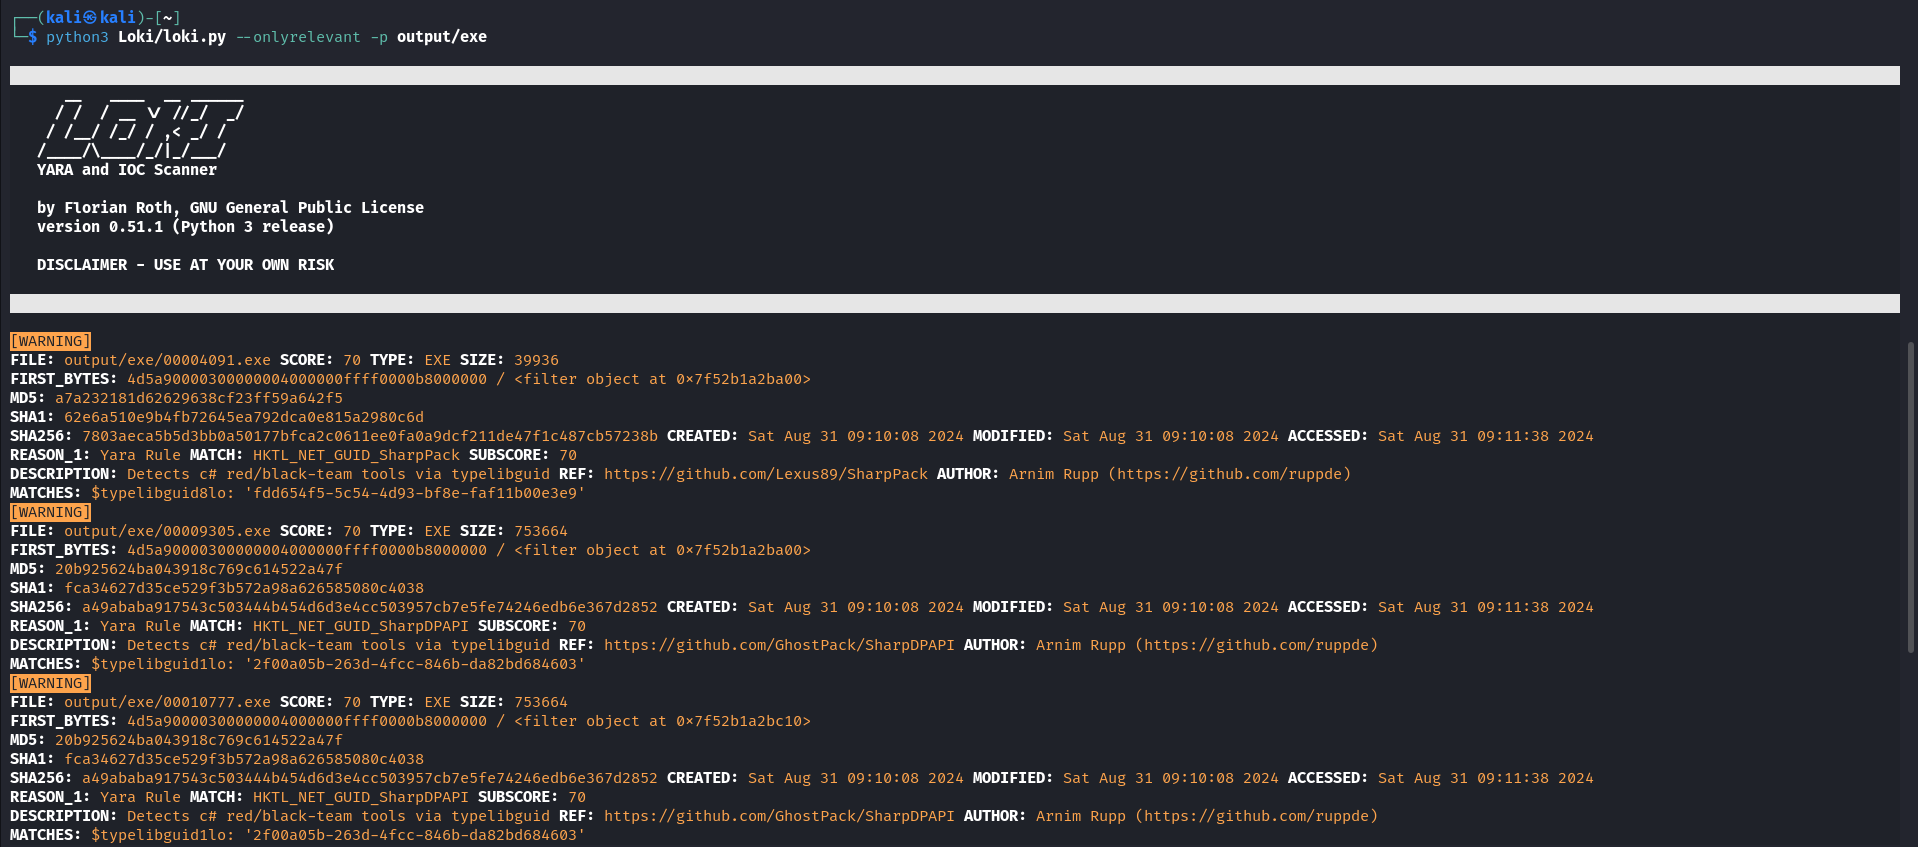Click SHA256 hash beginning 7803aeca5b5d3bb0
This screenshot has width=1918, height=847.
[370, 436]
